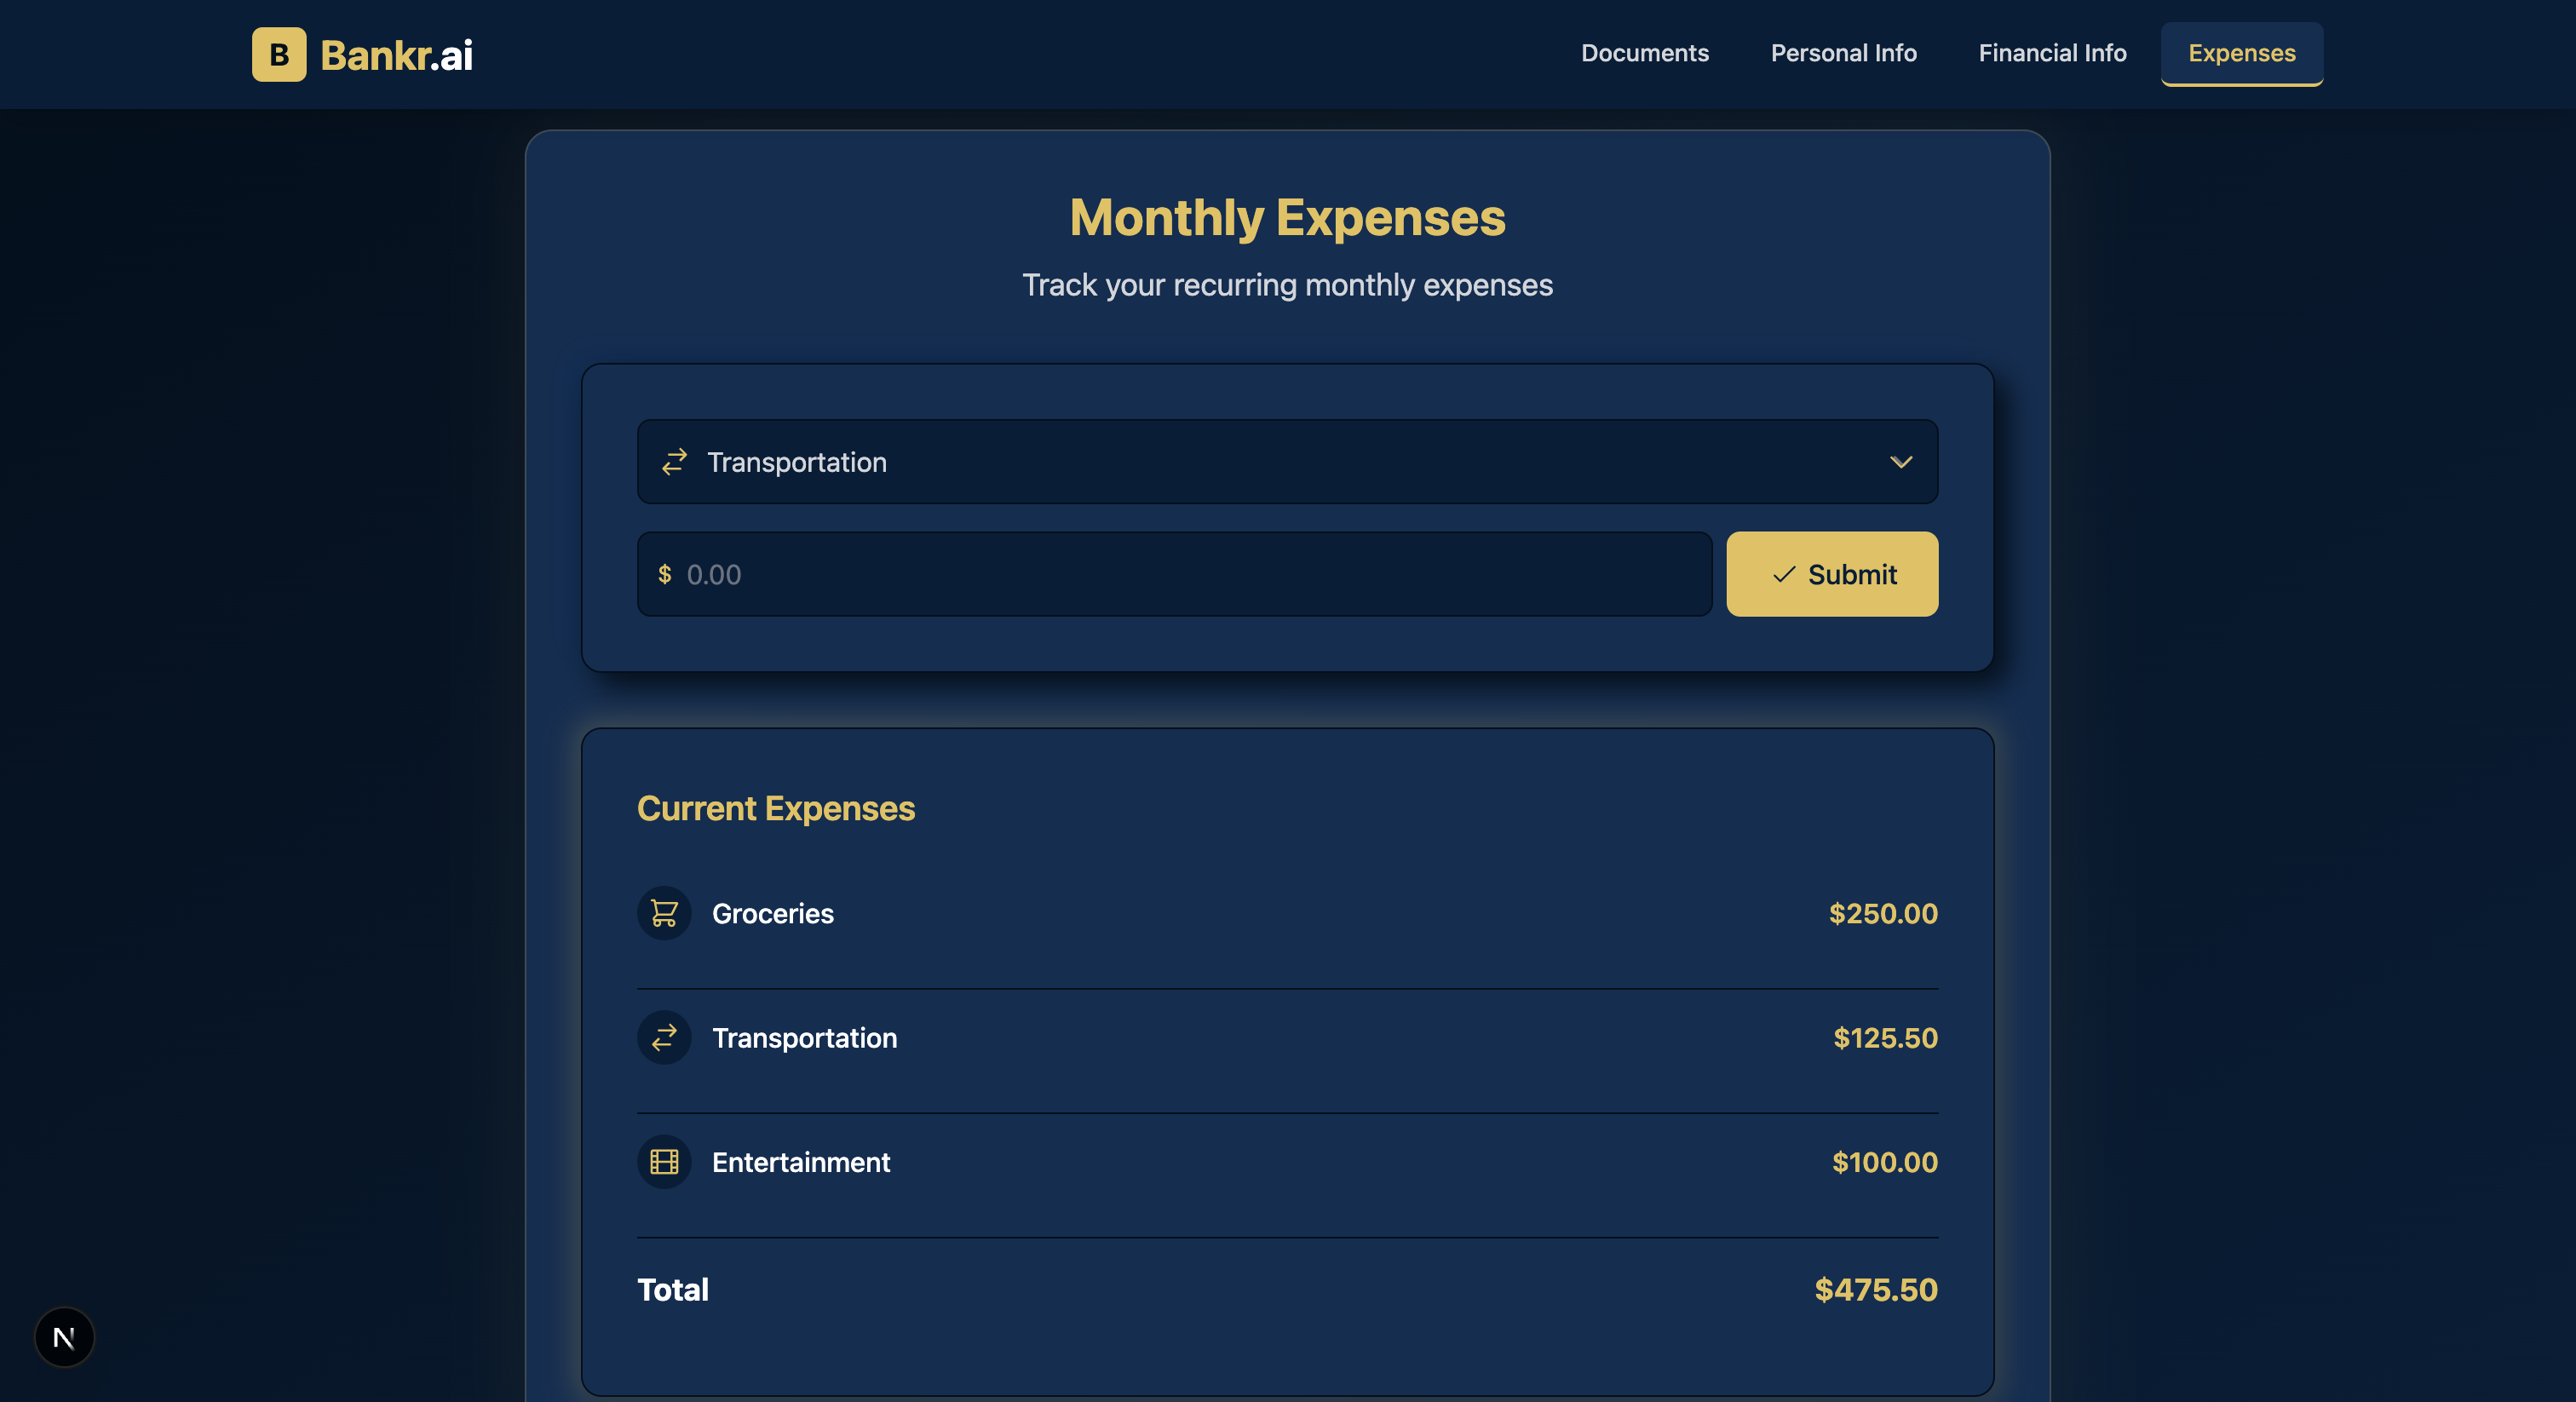Go to the Financial Info tab

coord(2052,53)
